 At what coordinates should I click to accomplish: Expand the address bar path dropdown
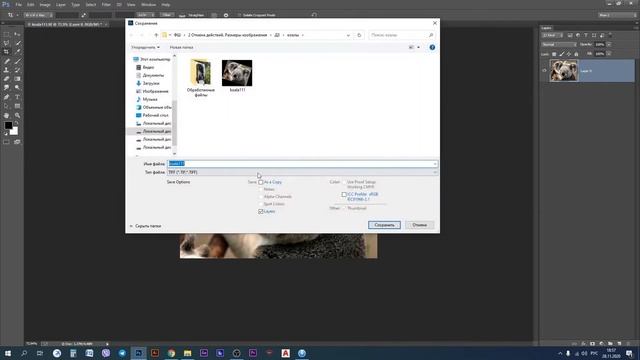click(348, 35)
